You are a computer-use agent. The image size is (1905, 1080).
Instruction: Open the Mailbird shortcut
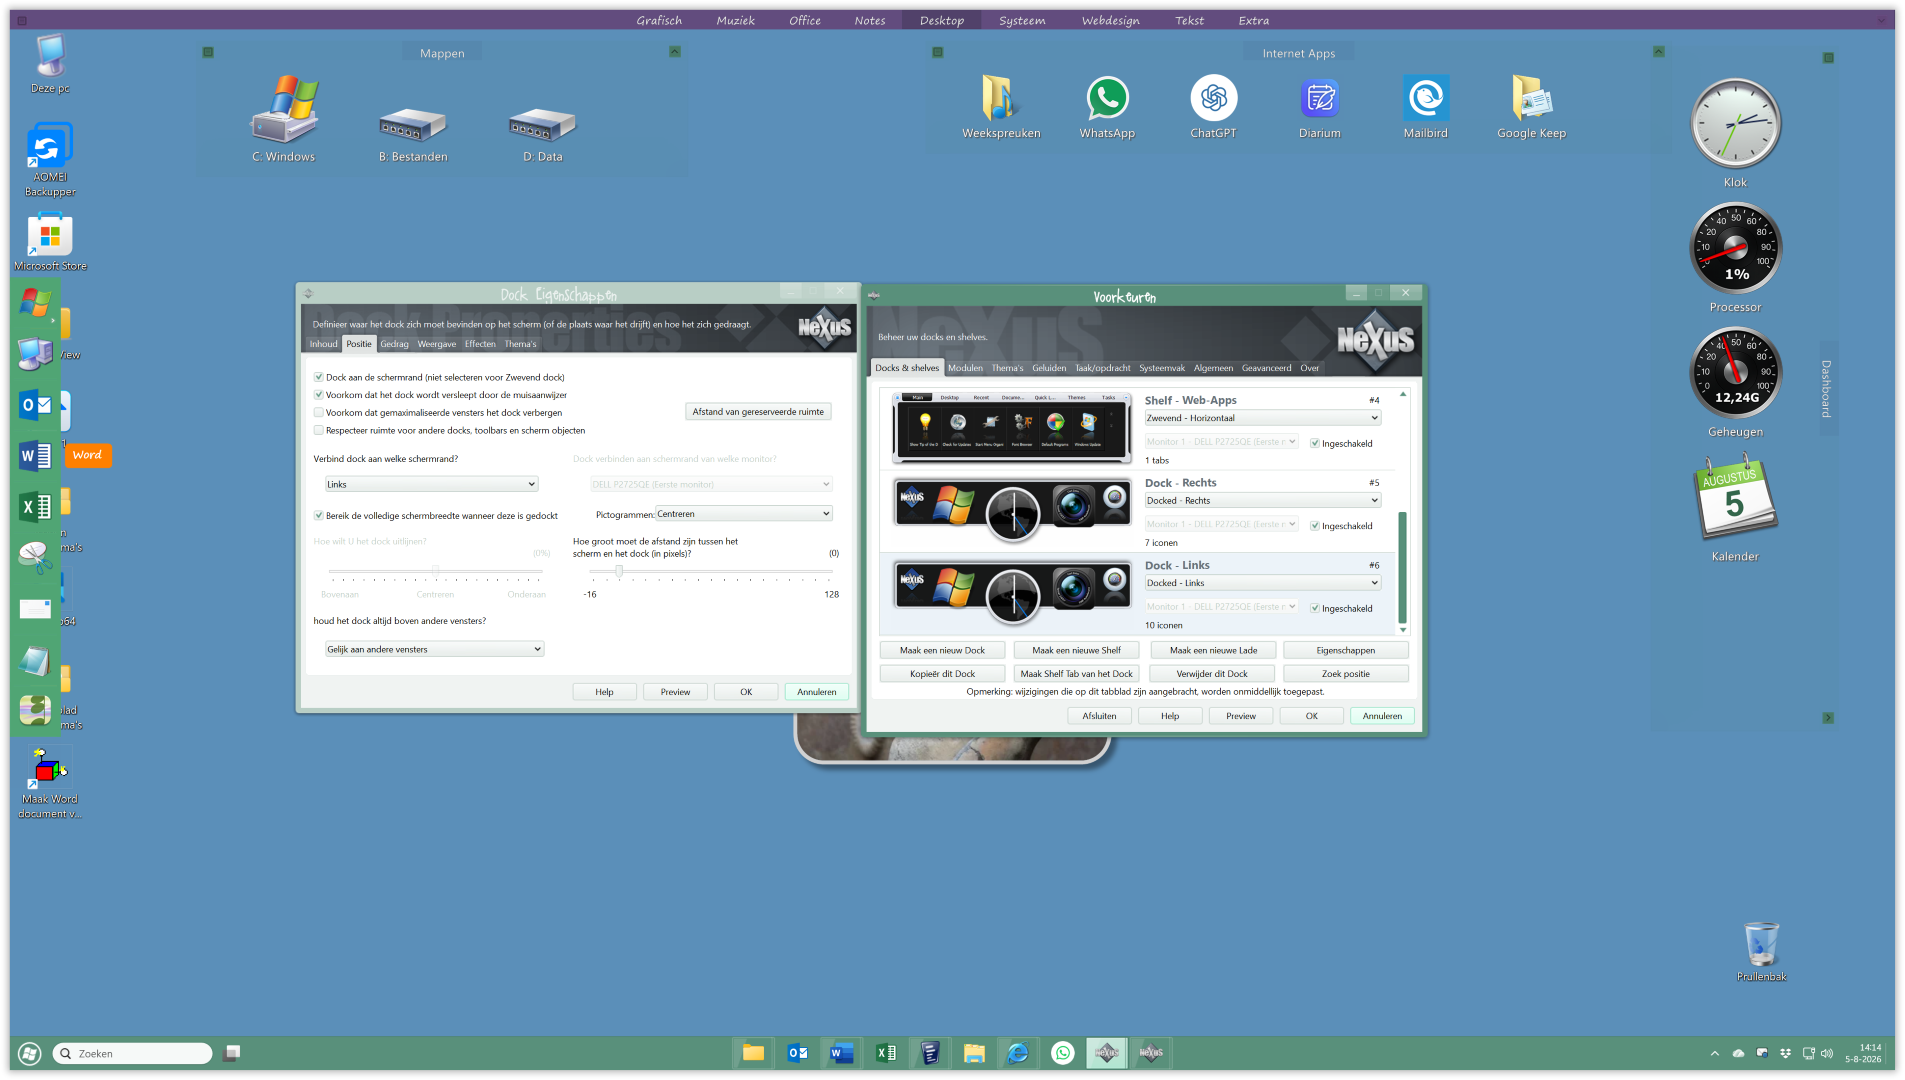click(x=1425, y=107)
